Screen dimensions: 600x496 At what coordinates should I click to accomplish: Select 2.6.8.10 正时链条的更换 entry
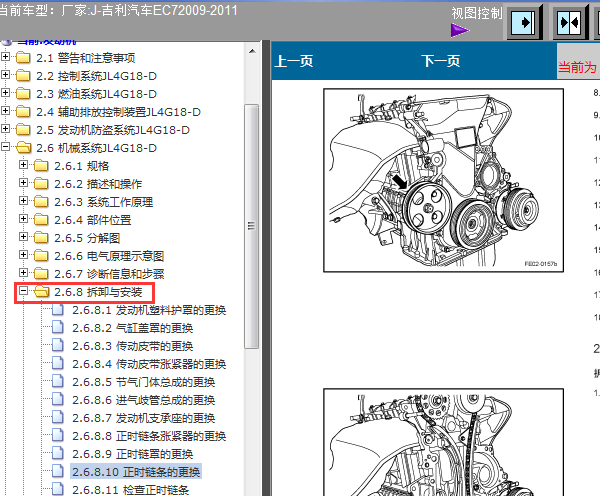click(x=136, y=472)
